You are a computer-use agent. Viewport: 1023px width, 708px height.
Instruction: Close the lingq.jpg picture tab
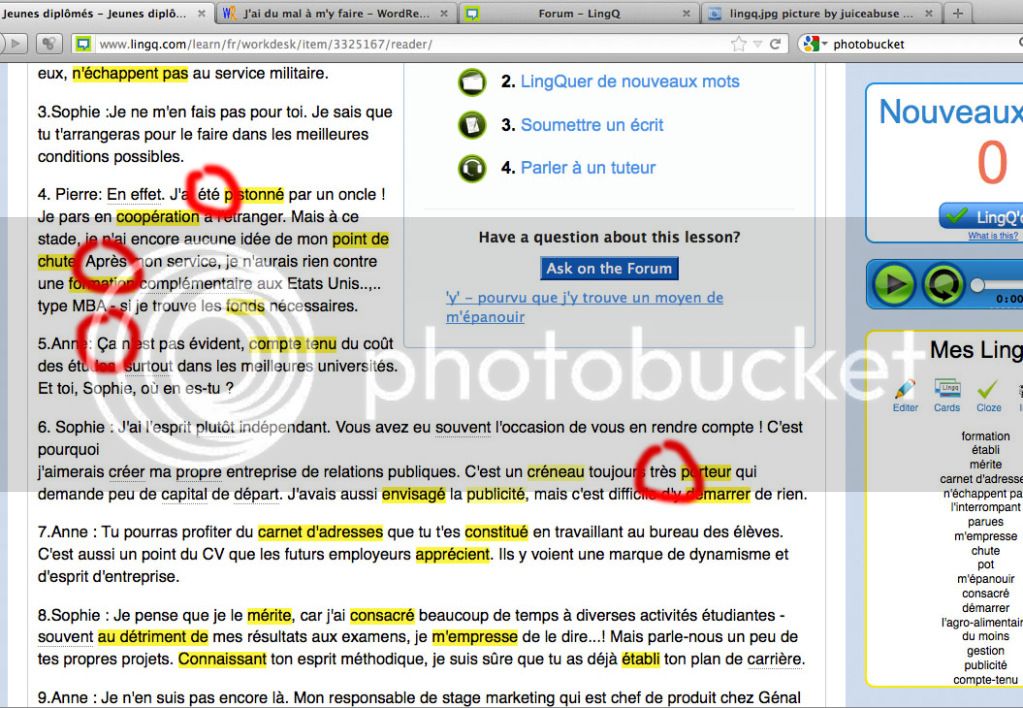pos(928,13)
